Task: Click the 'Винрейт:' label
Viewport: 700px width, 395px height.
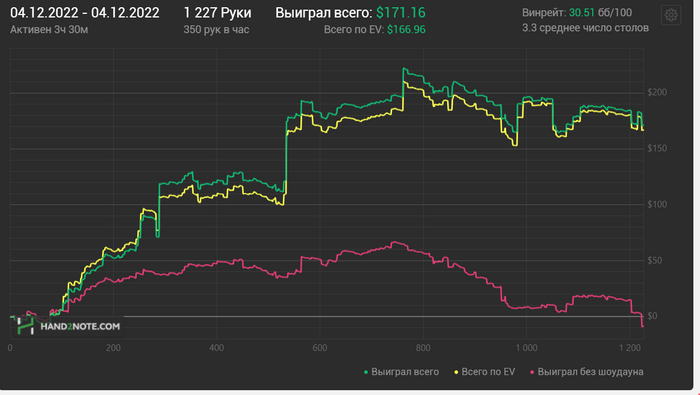Action: tap(544, 13)
